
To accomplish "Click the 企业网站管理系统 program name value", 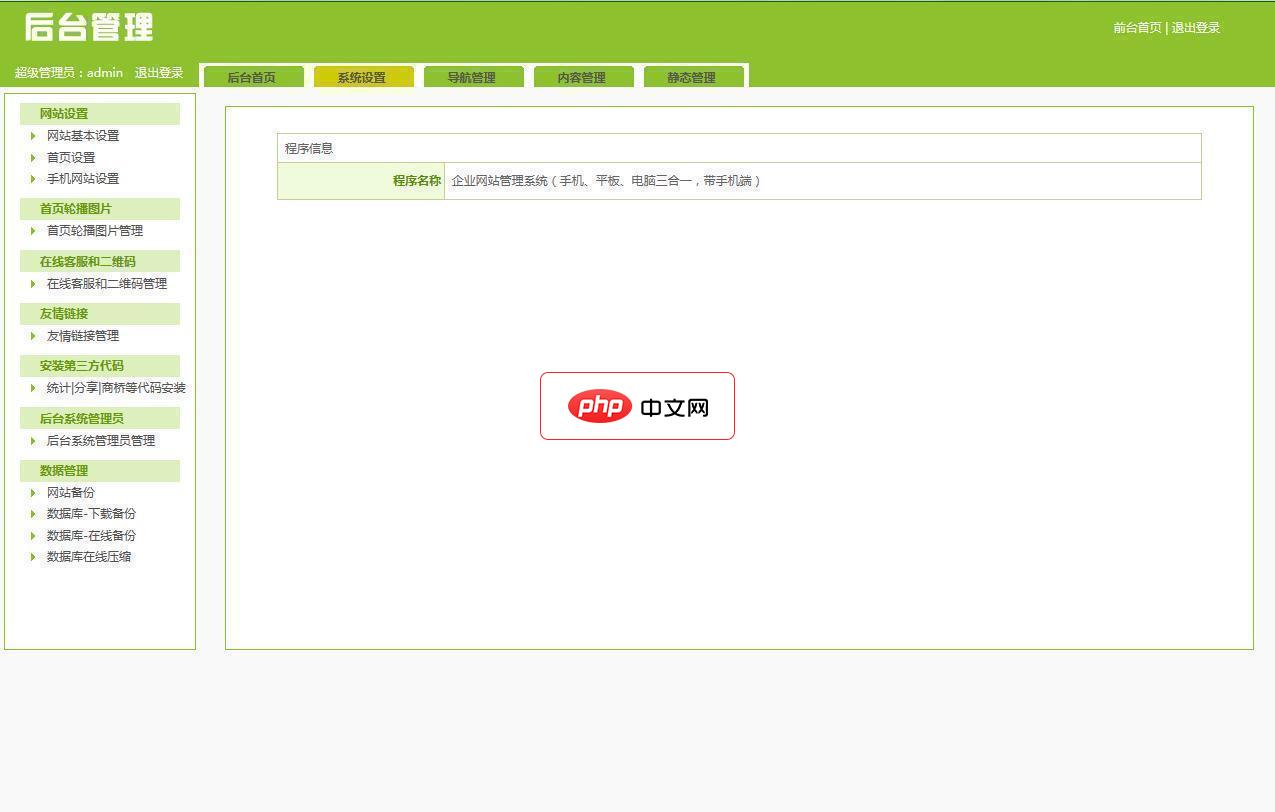I will point(606,181).
